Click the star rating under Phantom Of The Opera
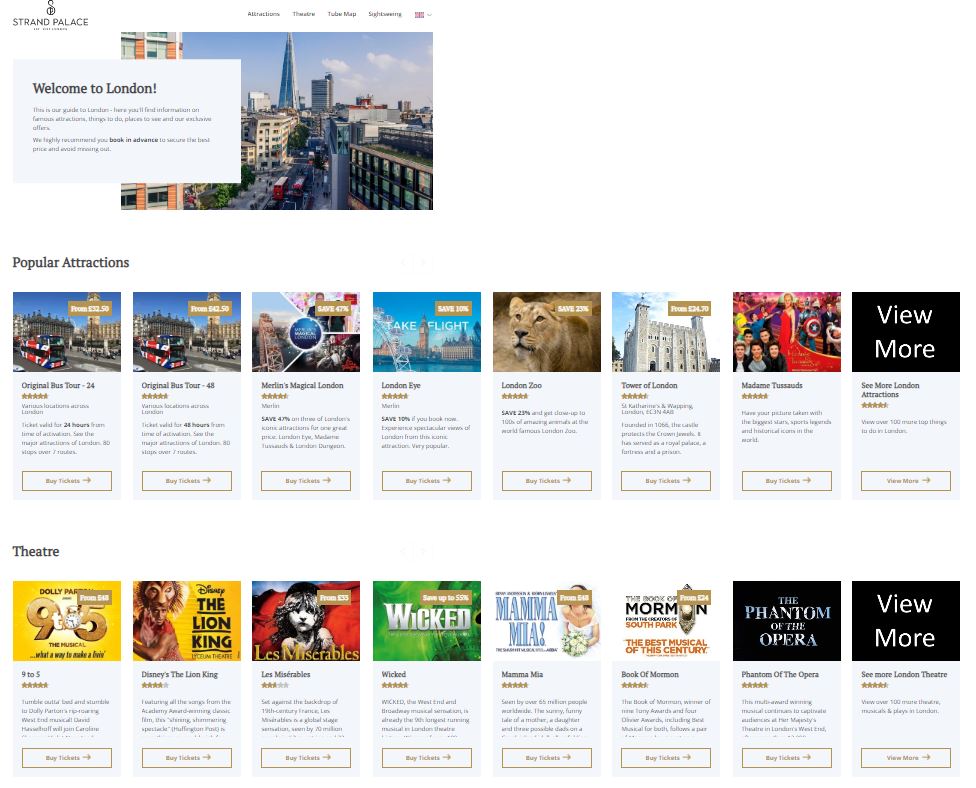976x788 pixels. click(755, 685)
